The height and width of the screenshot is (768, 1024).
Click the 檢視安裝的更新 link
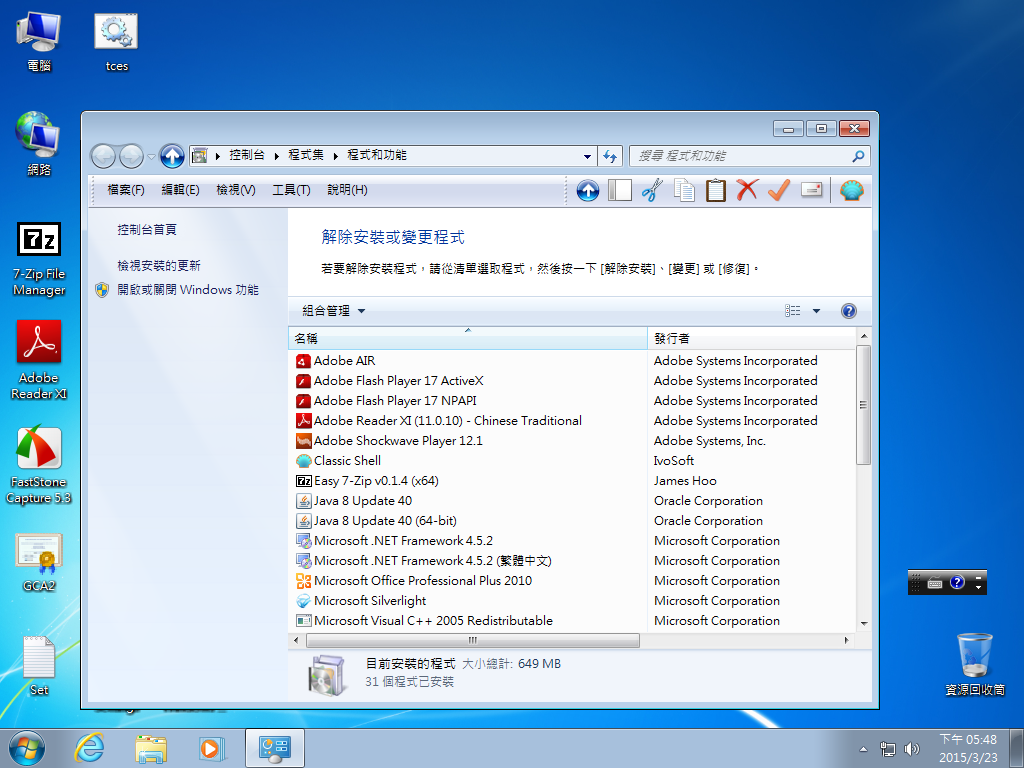point(159,266)
